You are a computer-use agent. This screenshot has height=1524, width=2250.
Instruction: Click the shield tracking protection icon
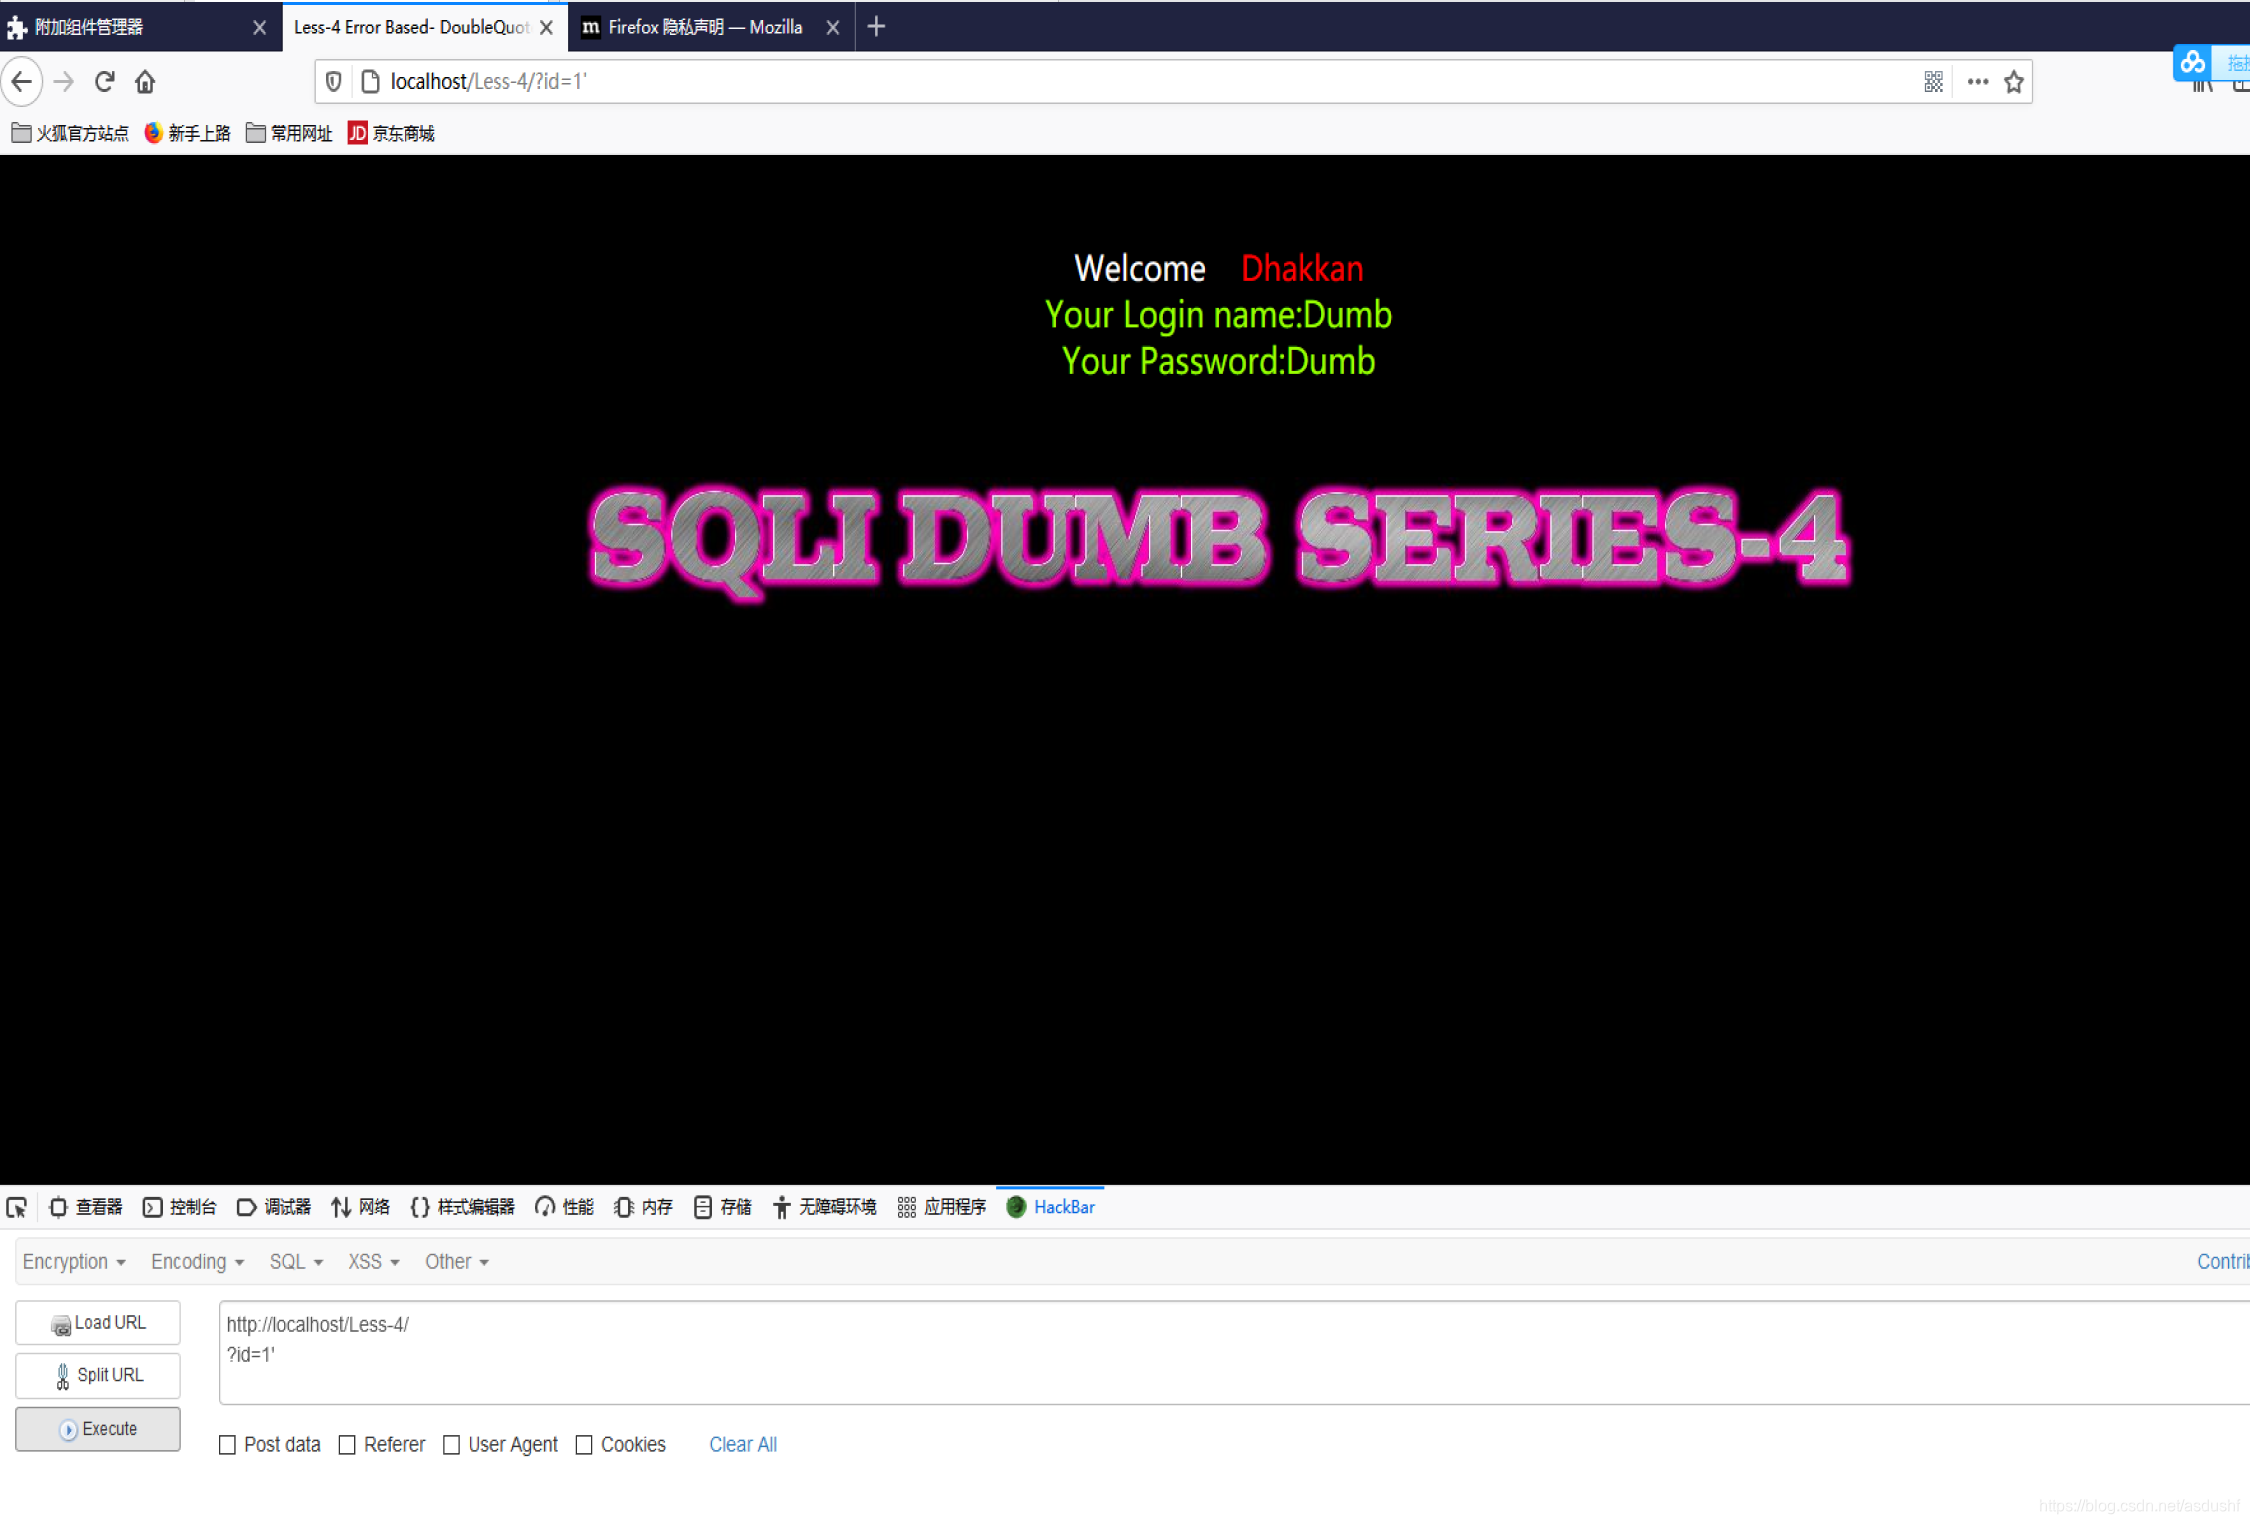pyautogui.click(x=334, y=82)
